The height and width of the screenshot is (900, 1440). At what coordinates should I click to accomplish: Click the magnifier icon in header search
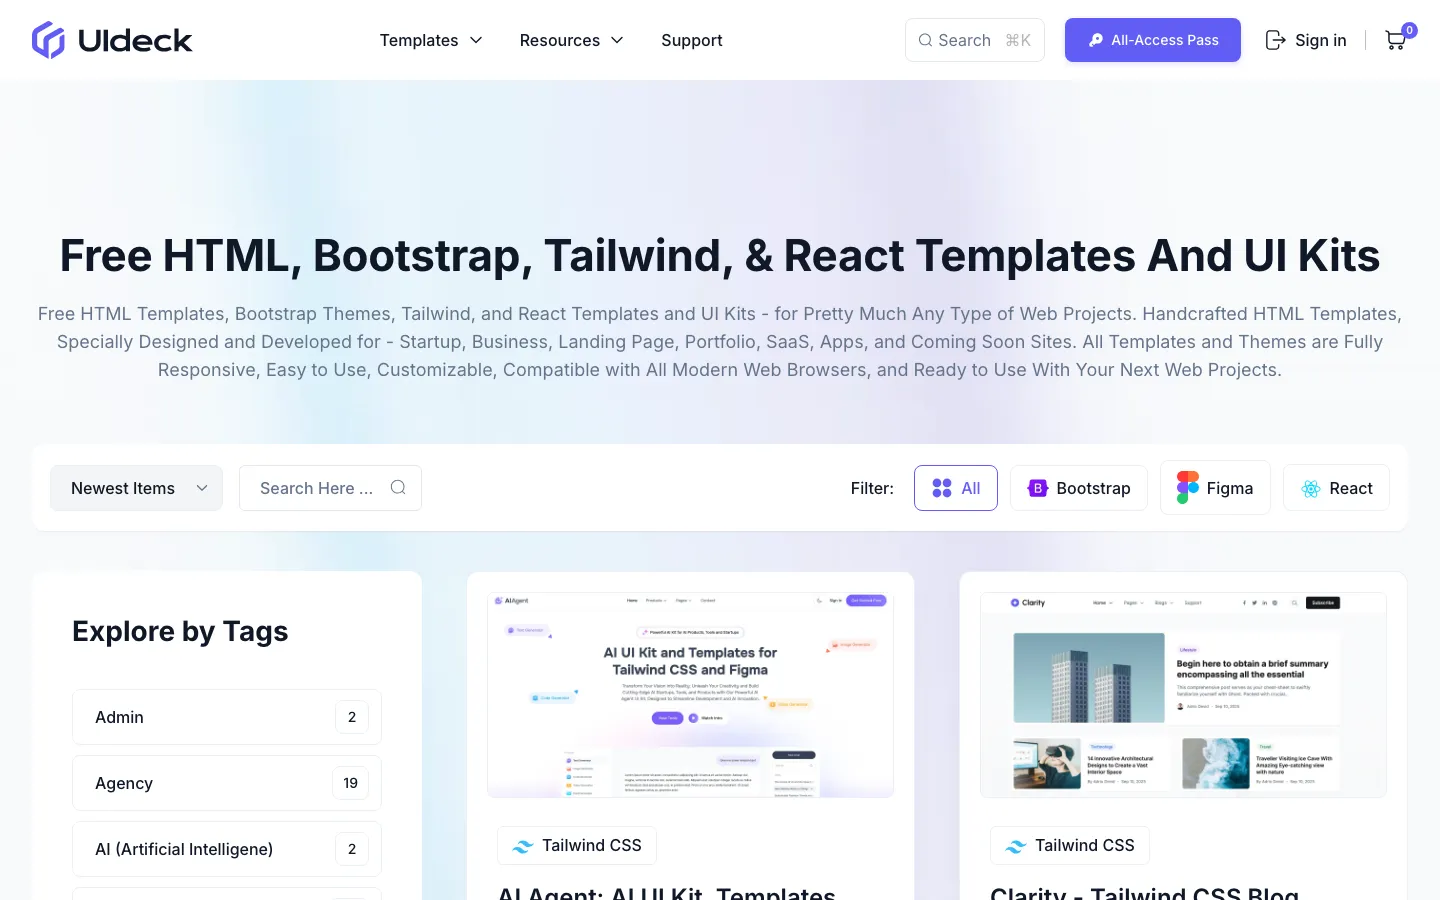pyautogui.click(x=925, y=40)
